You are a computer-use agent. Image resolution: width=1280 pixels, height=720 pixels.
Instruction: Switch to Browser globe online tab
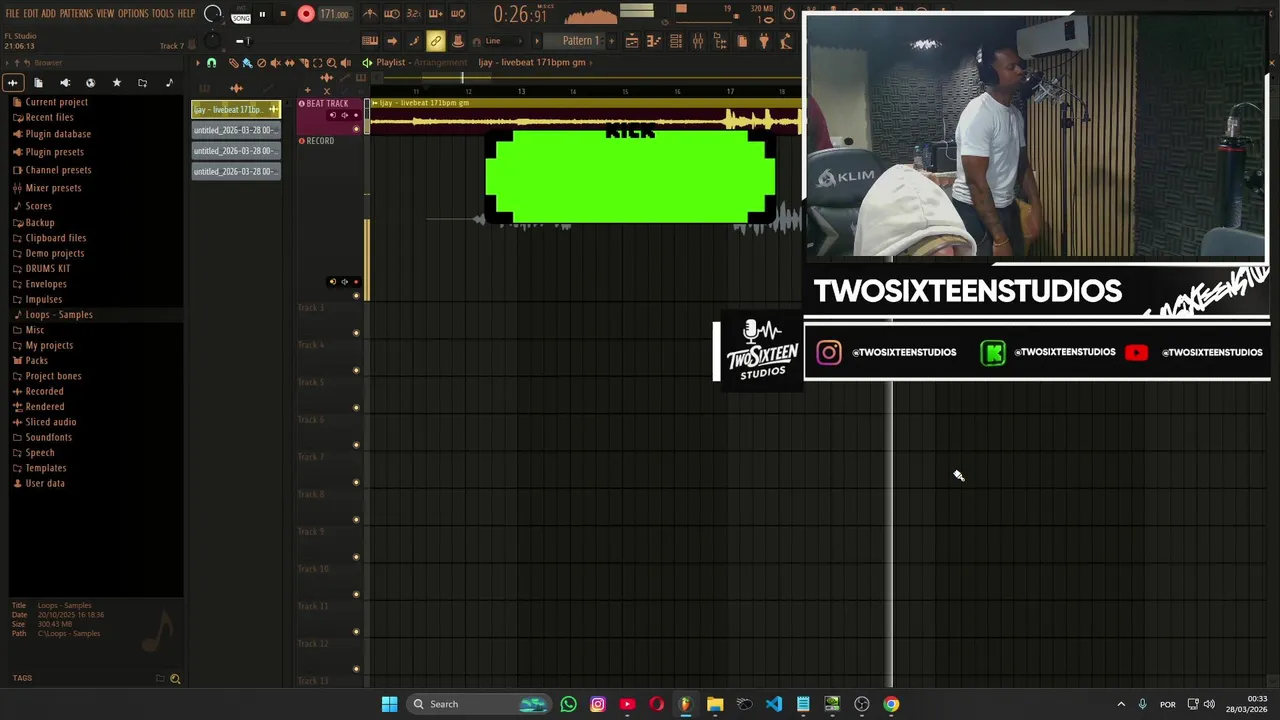[x=91, y=83]
